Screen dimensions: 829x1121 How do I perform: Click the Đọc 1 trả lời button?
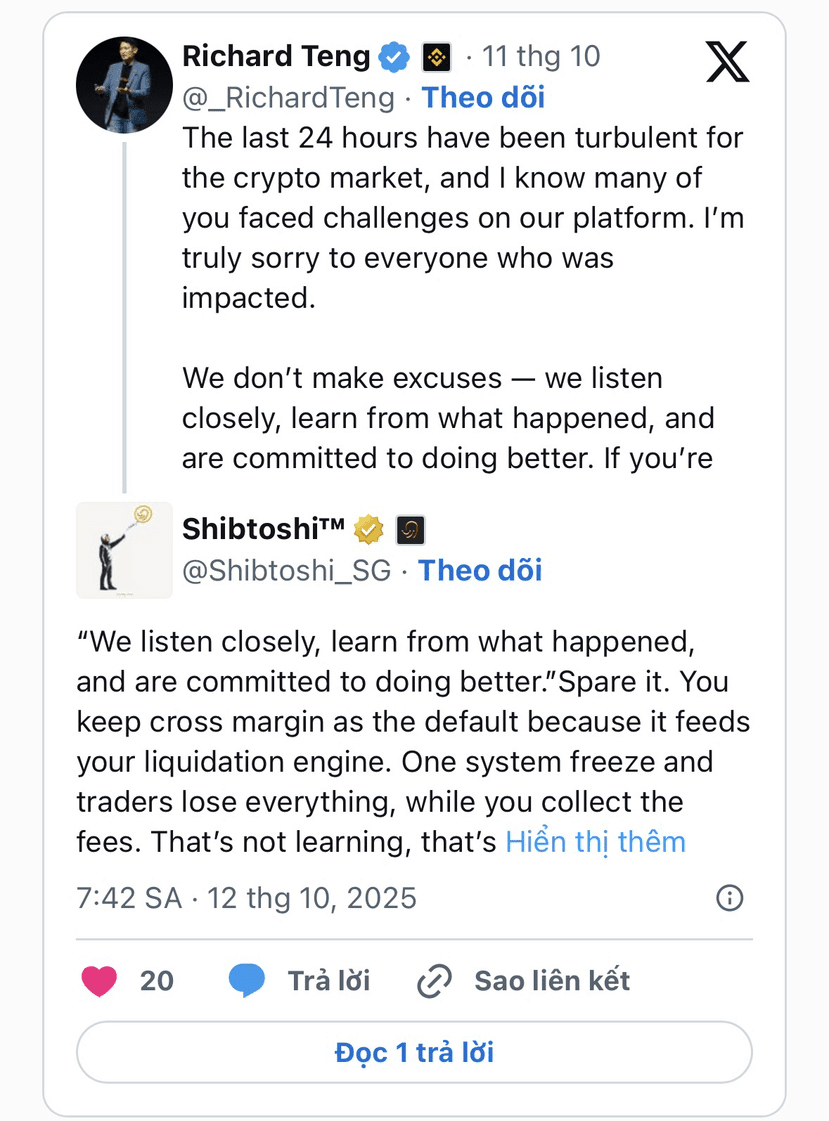pyautogui.click(x=414, y=1052)
